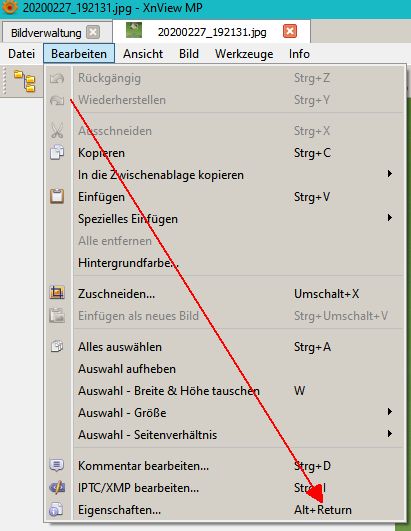The width and height of the screenshot is (411, 531).
Task: Click the Kommentar bearbeiten speech bubble icon
Action: point(57,466)
